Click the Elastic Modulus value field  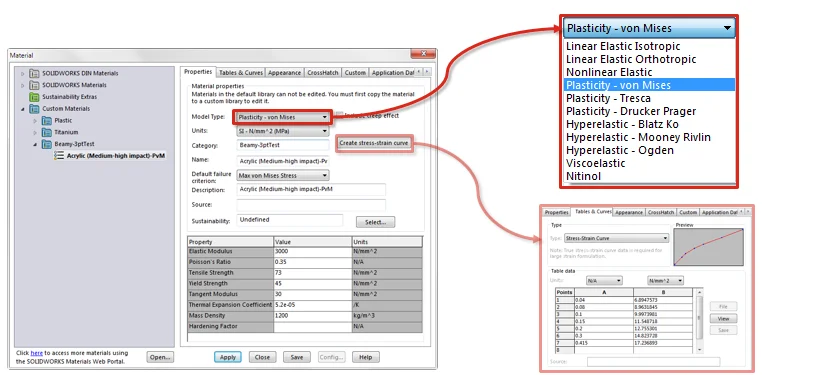312,251
